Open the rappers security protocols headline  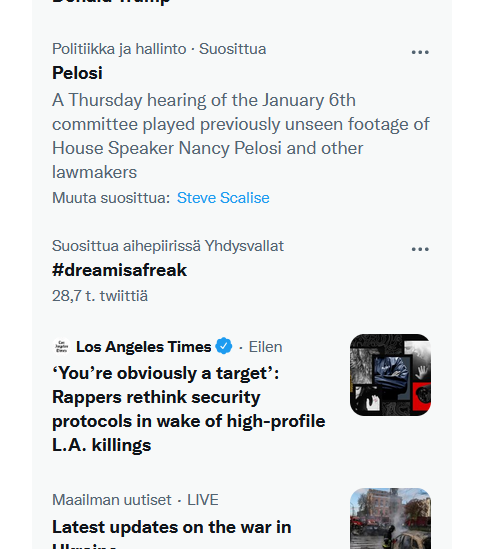click(189, 409)
